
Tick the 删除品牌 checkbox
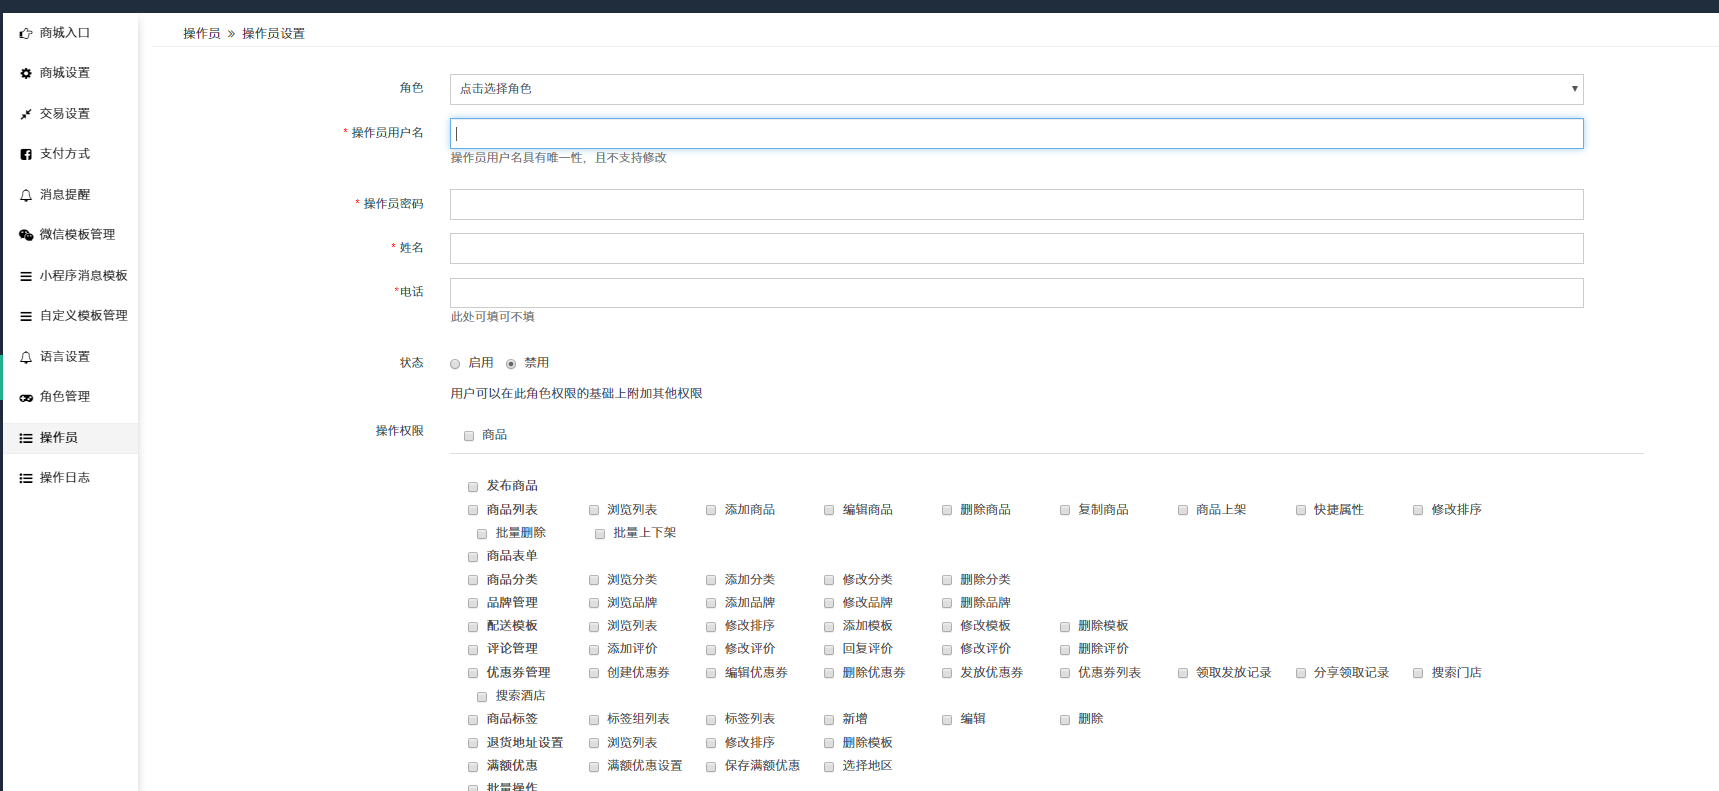click(x=947, y=603)
